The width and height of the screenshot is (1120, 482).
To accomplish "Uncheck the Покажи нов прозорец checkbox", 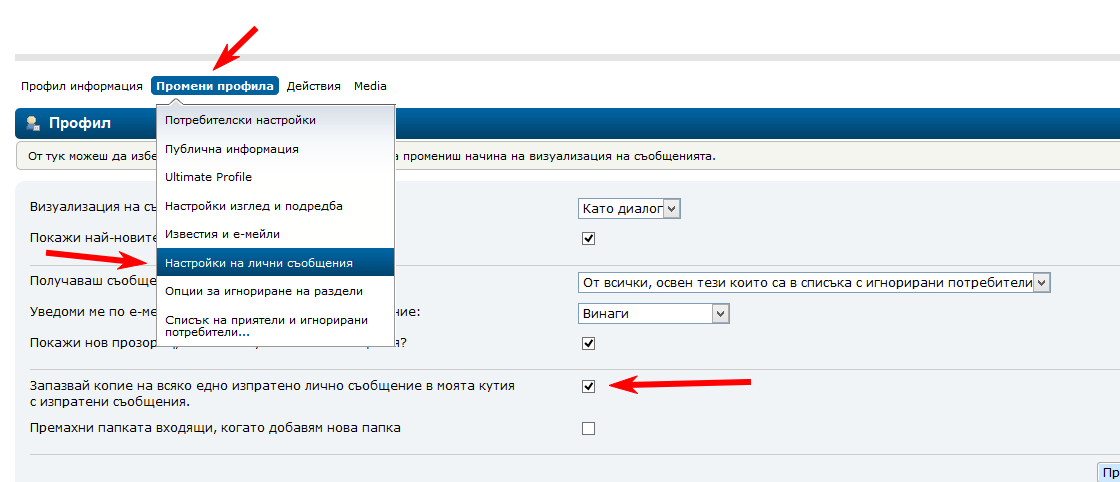I will pos(589,344).
